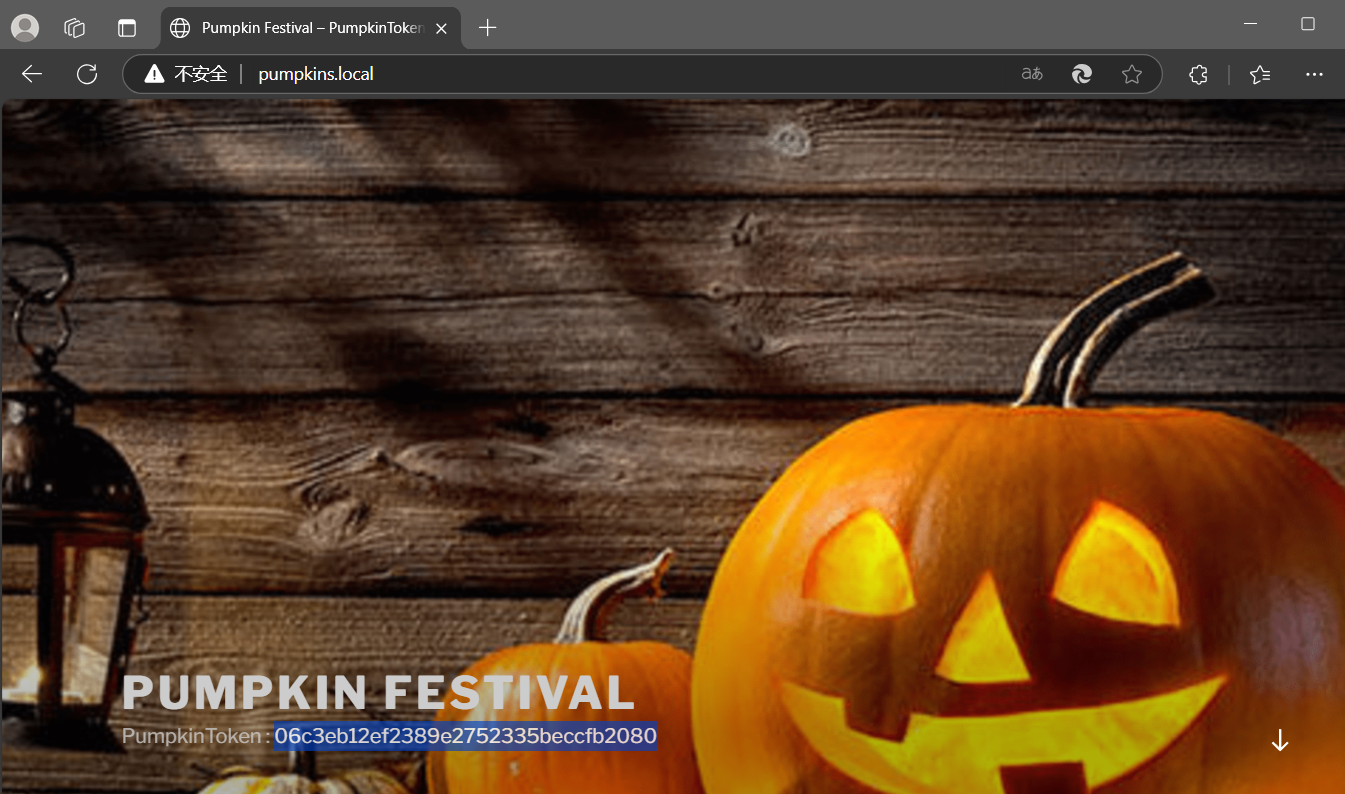1345x794 pixels.
Task: Click the highlighted token 06c3eb12ef2389e2752335beccfb2080
Action: click(466, 737)
